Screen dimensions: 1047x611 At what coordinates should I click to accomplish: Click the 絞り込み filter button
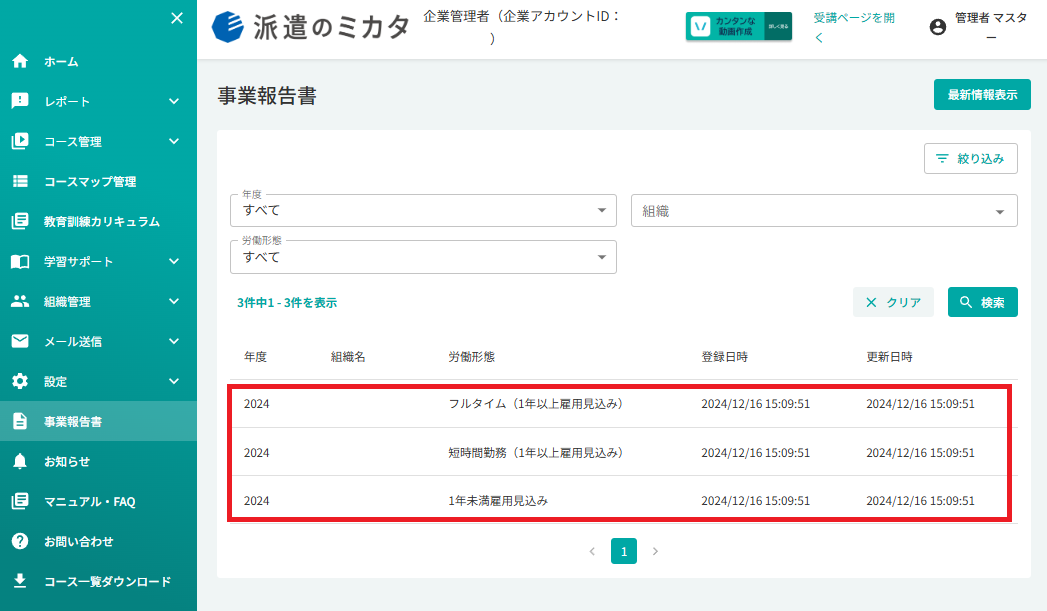point(971,159)
